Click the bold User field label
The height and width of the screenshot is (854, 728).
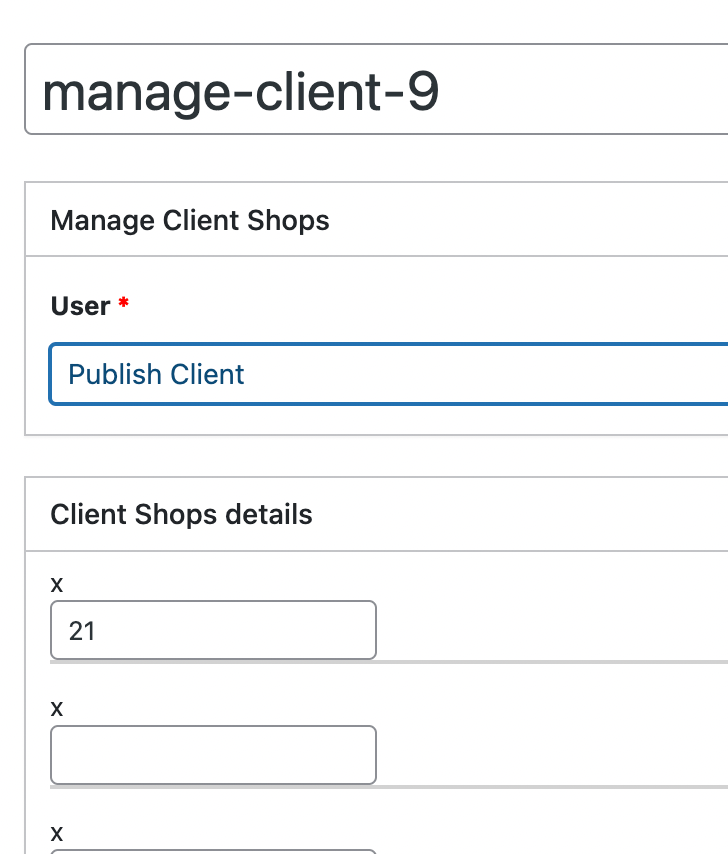(x=80, y=306)
